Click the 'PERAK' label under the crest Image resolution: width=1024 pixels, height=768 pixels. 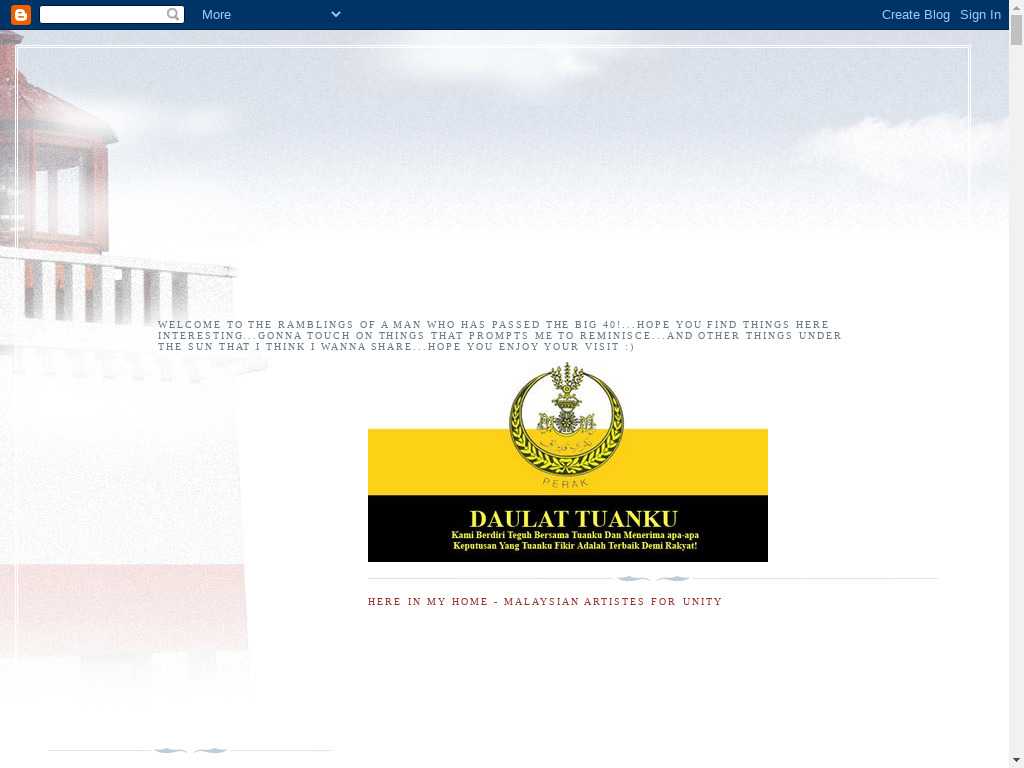[566, 483]
